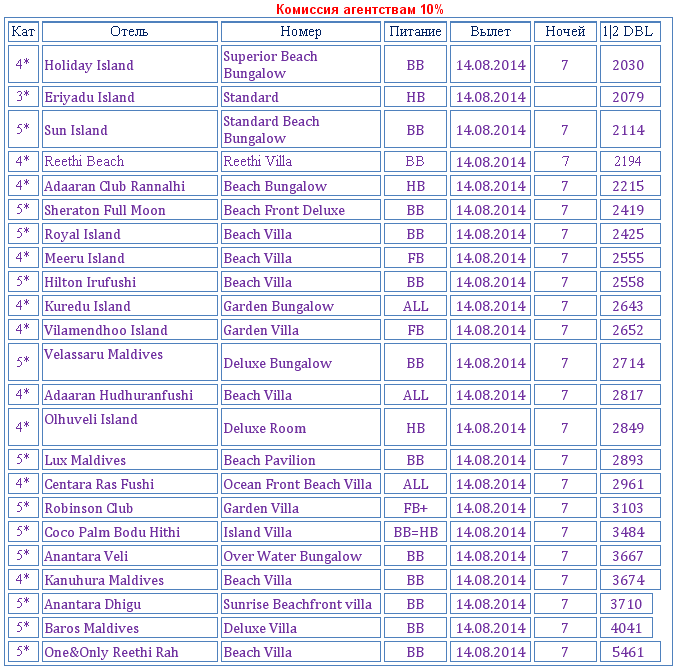The height and width of the screenshot is (670, 677).
Task: Select Ocean Front Beach Villa room
Action: click(297, 484)
